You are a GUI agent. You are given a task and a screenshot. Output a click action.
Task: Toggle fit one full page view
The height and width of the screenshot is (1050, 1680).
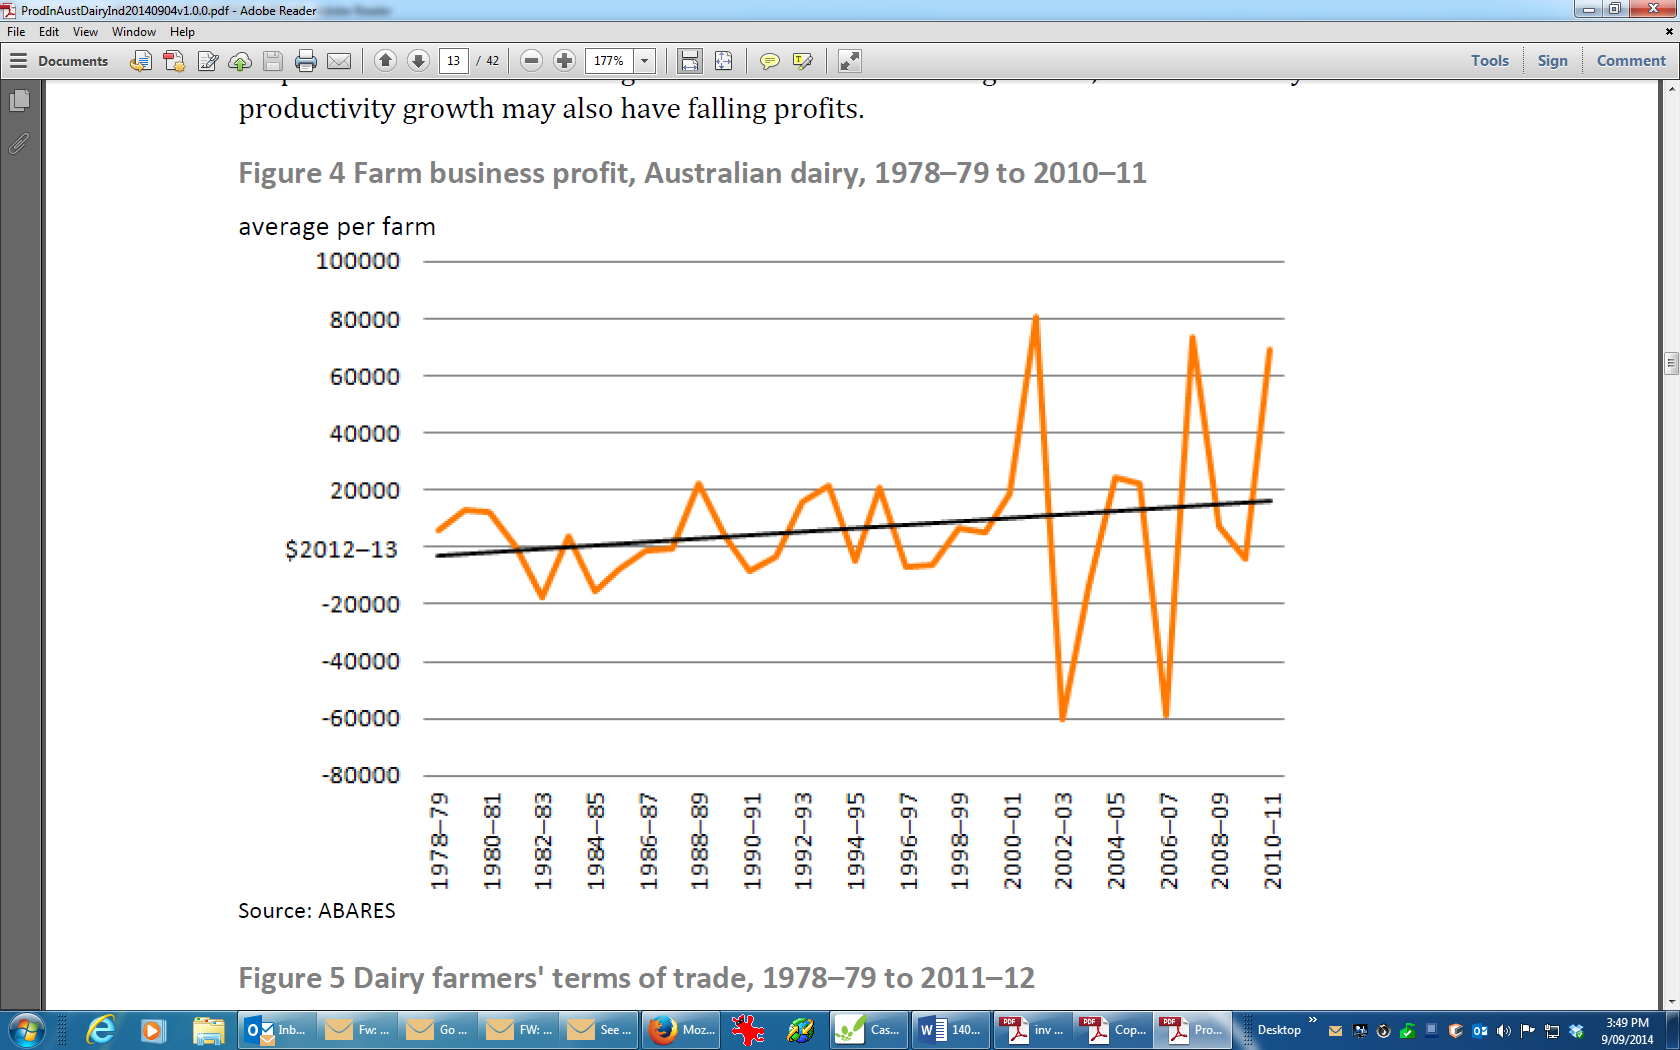click(x=723, y=61)
